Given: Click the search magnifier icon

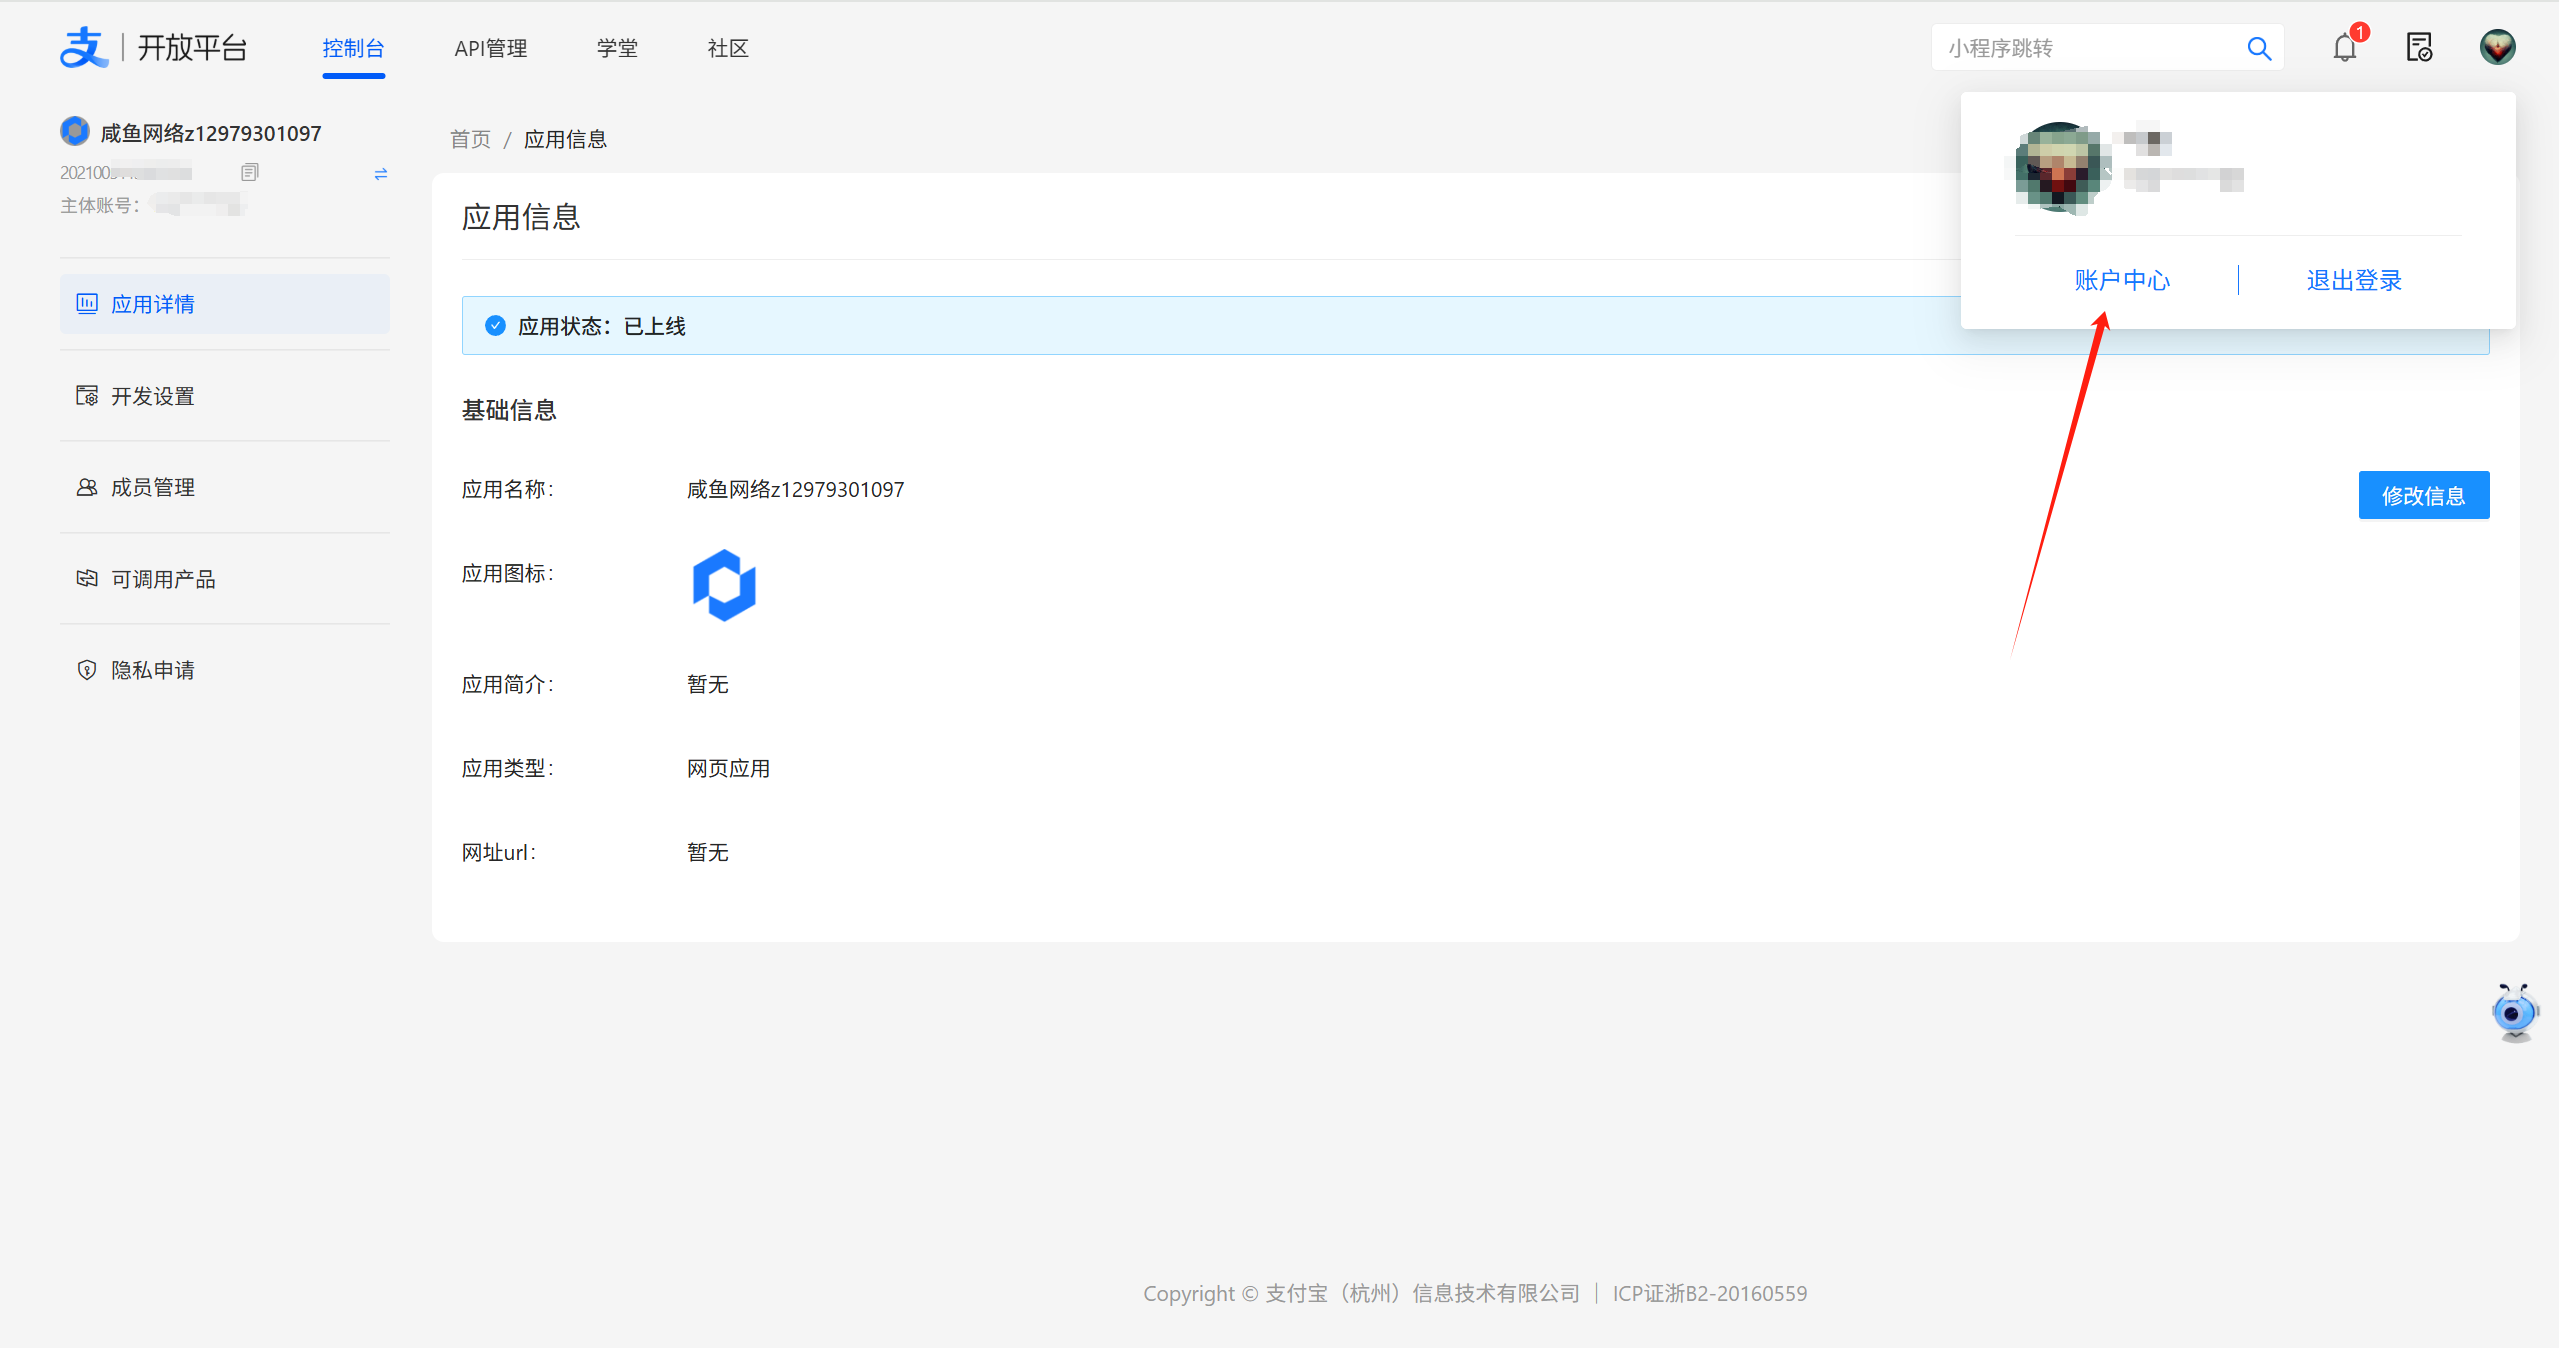Looking at the screenshot, I should click(x=2259, y=48).
